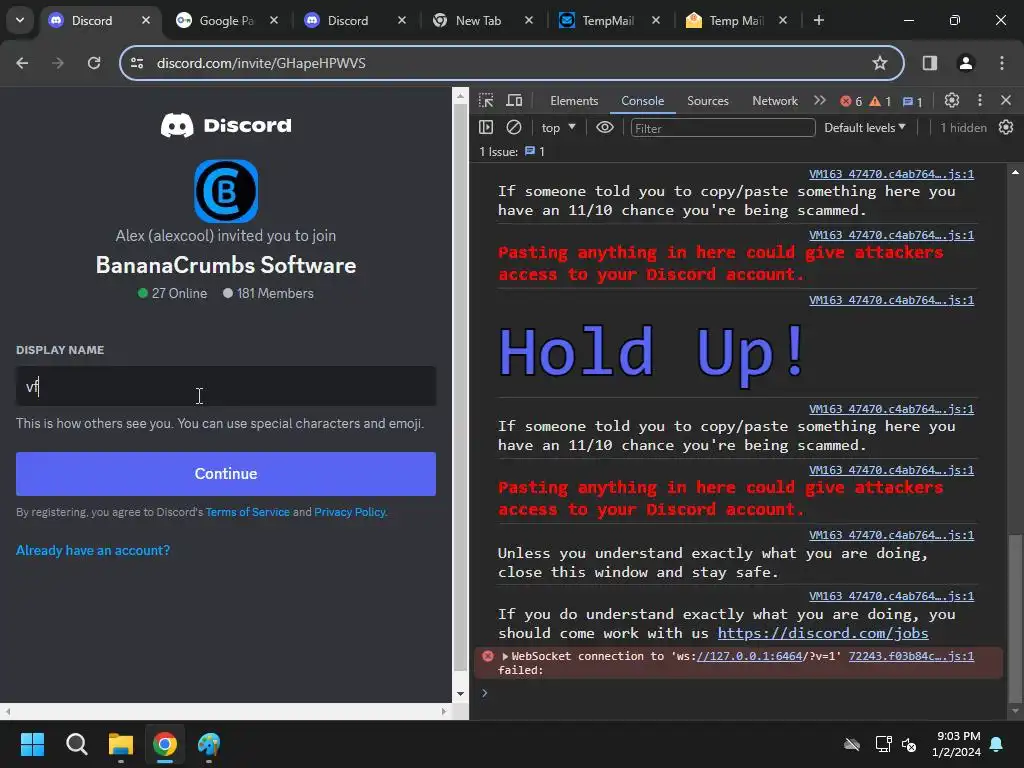Open the tab search dropdown arrow

[x=20, y=20]
